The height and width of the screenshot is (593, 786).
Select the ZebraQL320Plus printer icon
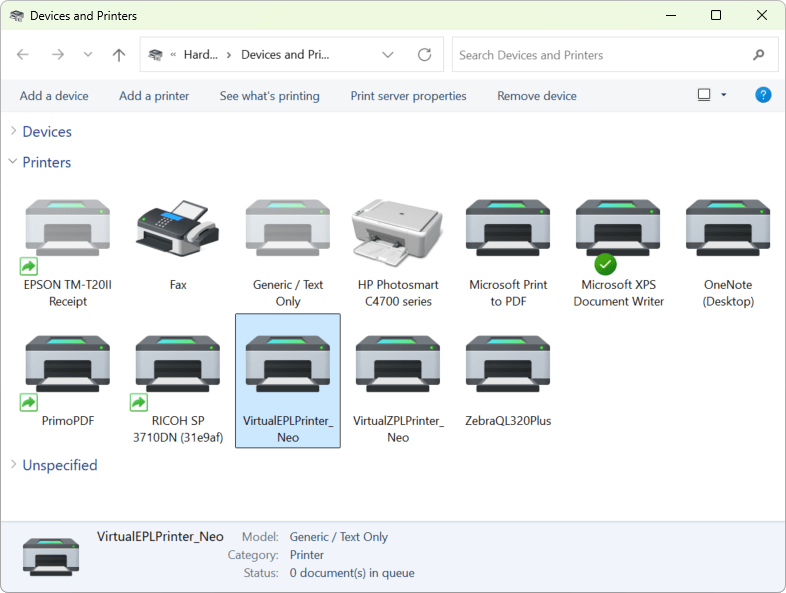508,364
